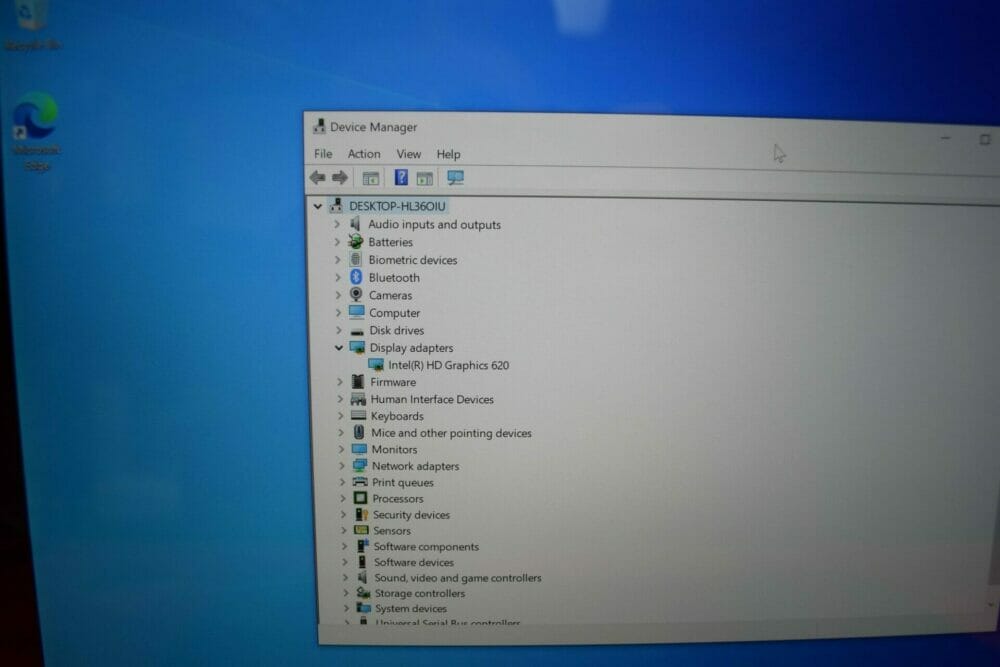Image resolution: width=1000 pixels, height=667 pixels.
Task: Expand the Batteries category
Action: point(337,242)
